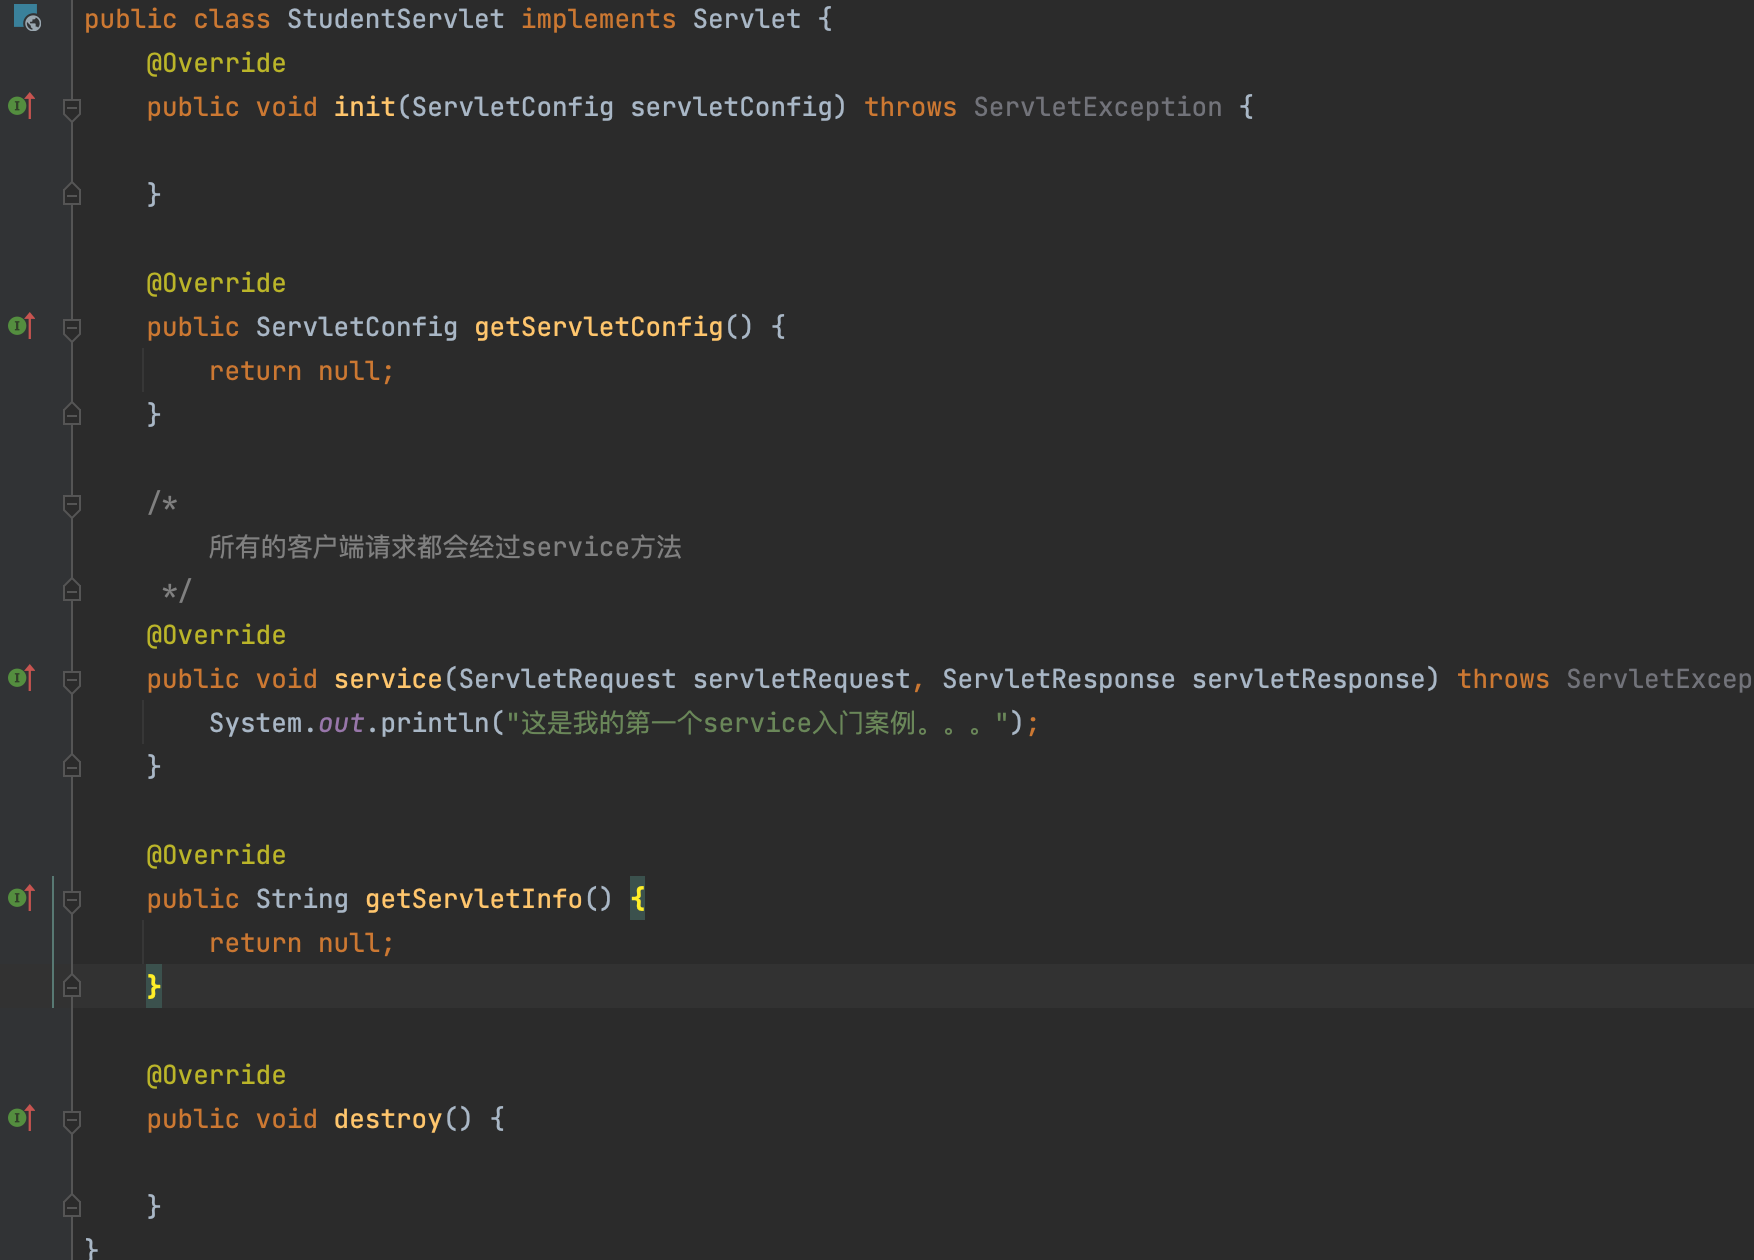This screenshot has width=1754, height=1260.
Task: Click the implements marker beside getServletConfig method
Action: click(22, 326)
